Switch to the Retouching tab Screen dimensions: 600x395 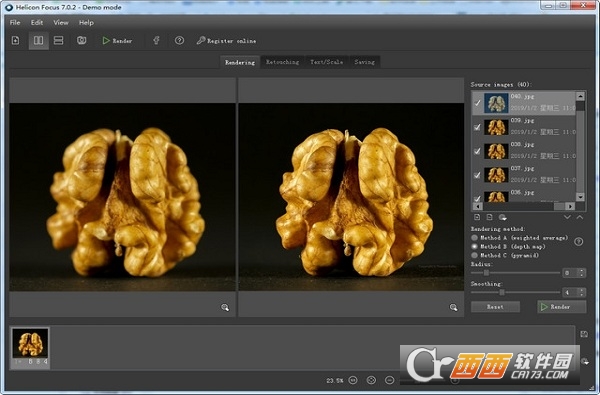[x=282, y=62]
